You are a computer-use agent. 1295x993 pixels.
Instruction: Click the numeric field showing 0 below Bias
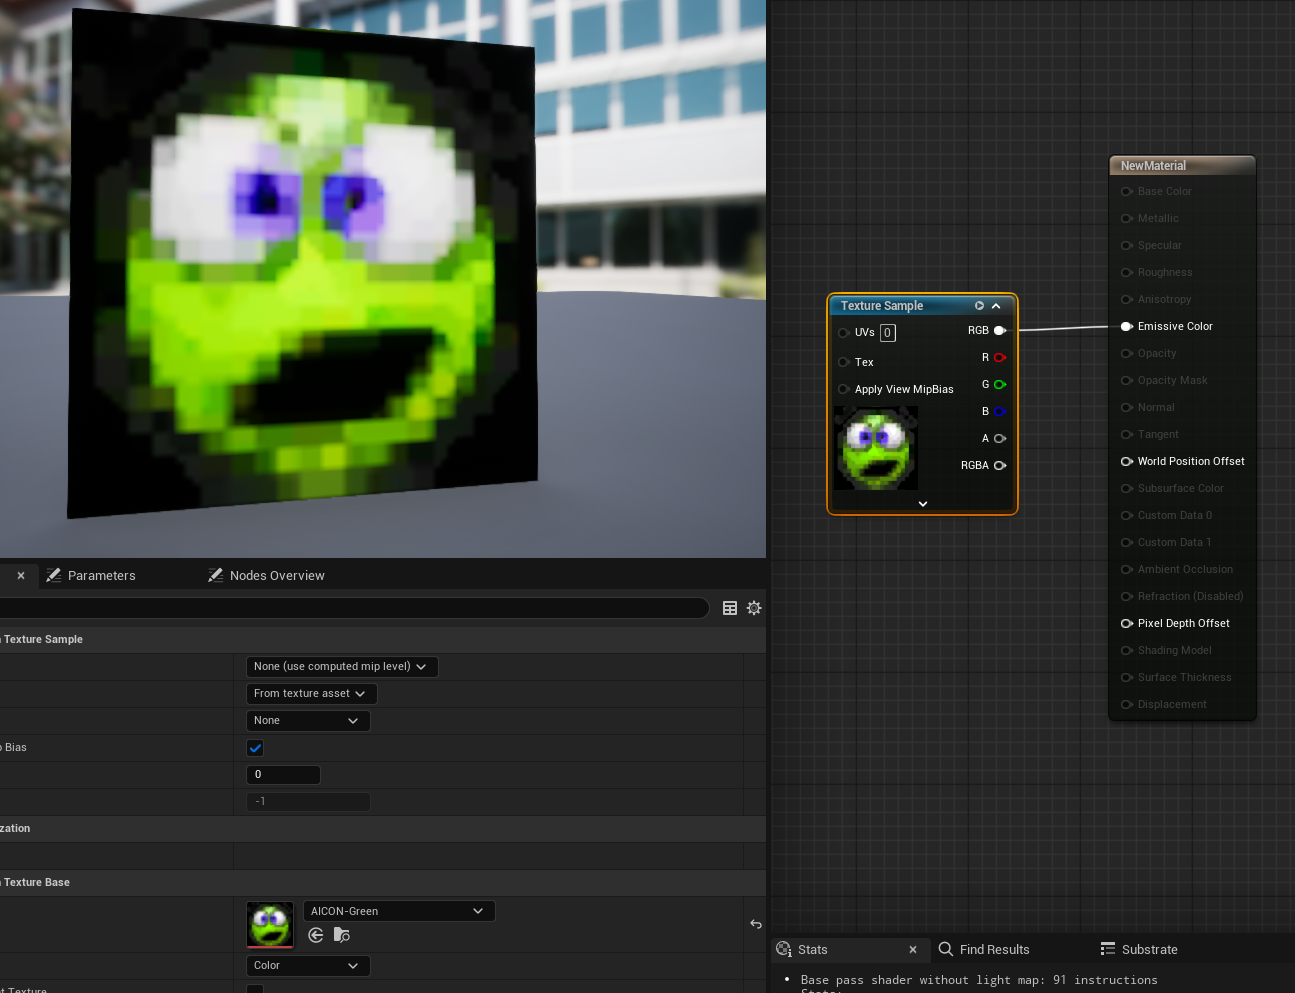point(283,775)
